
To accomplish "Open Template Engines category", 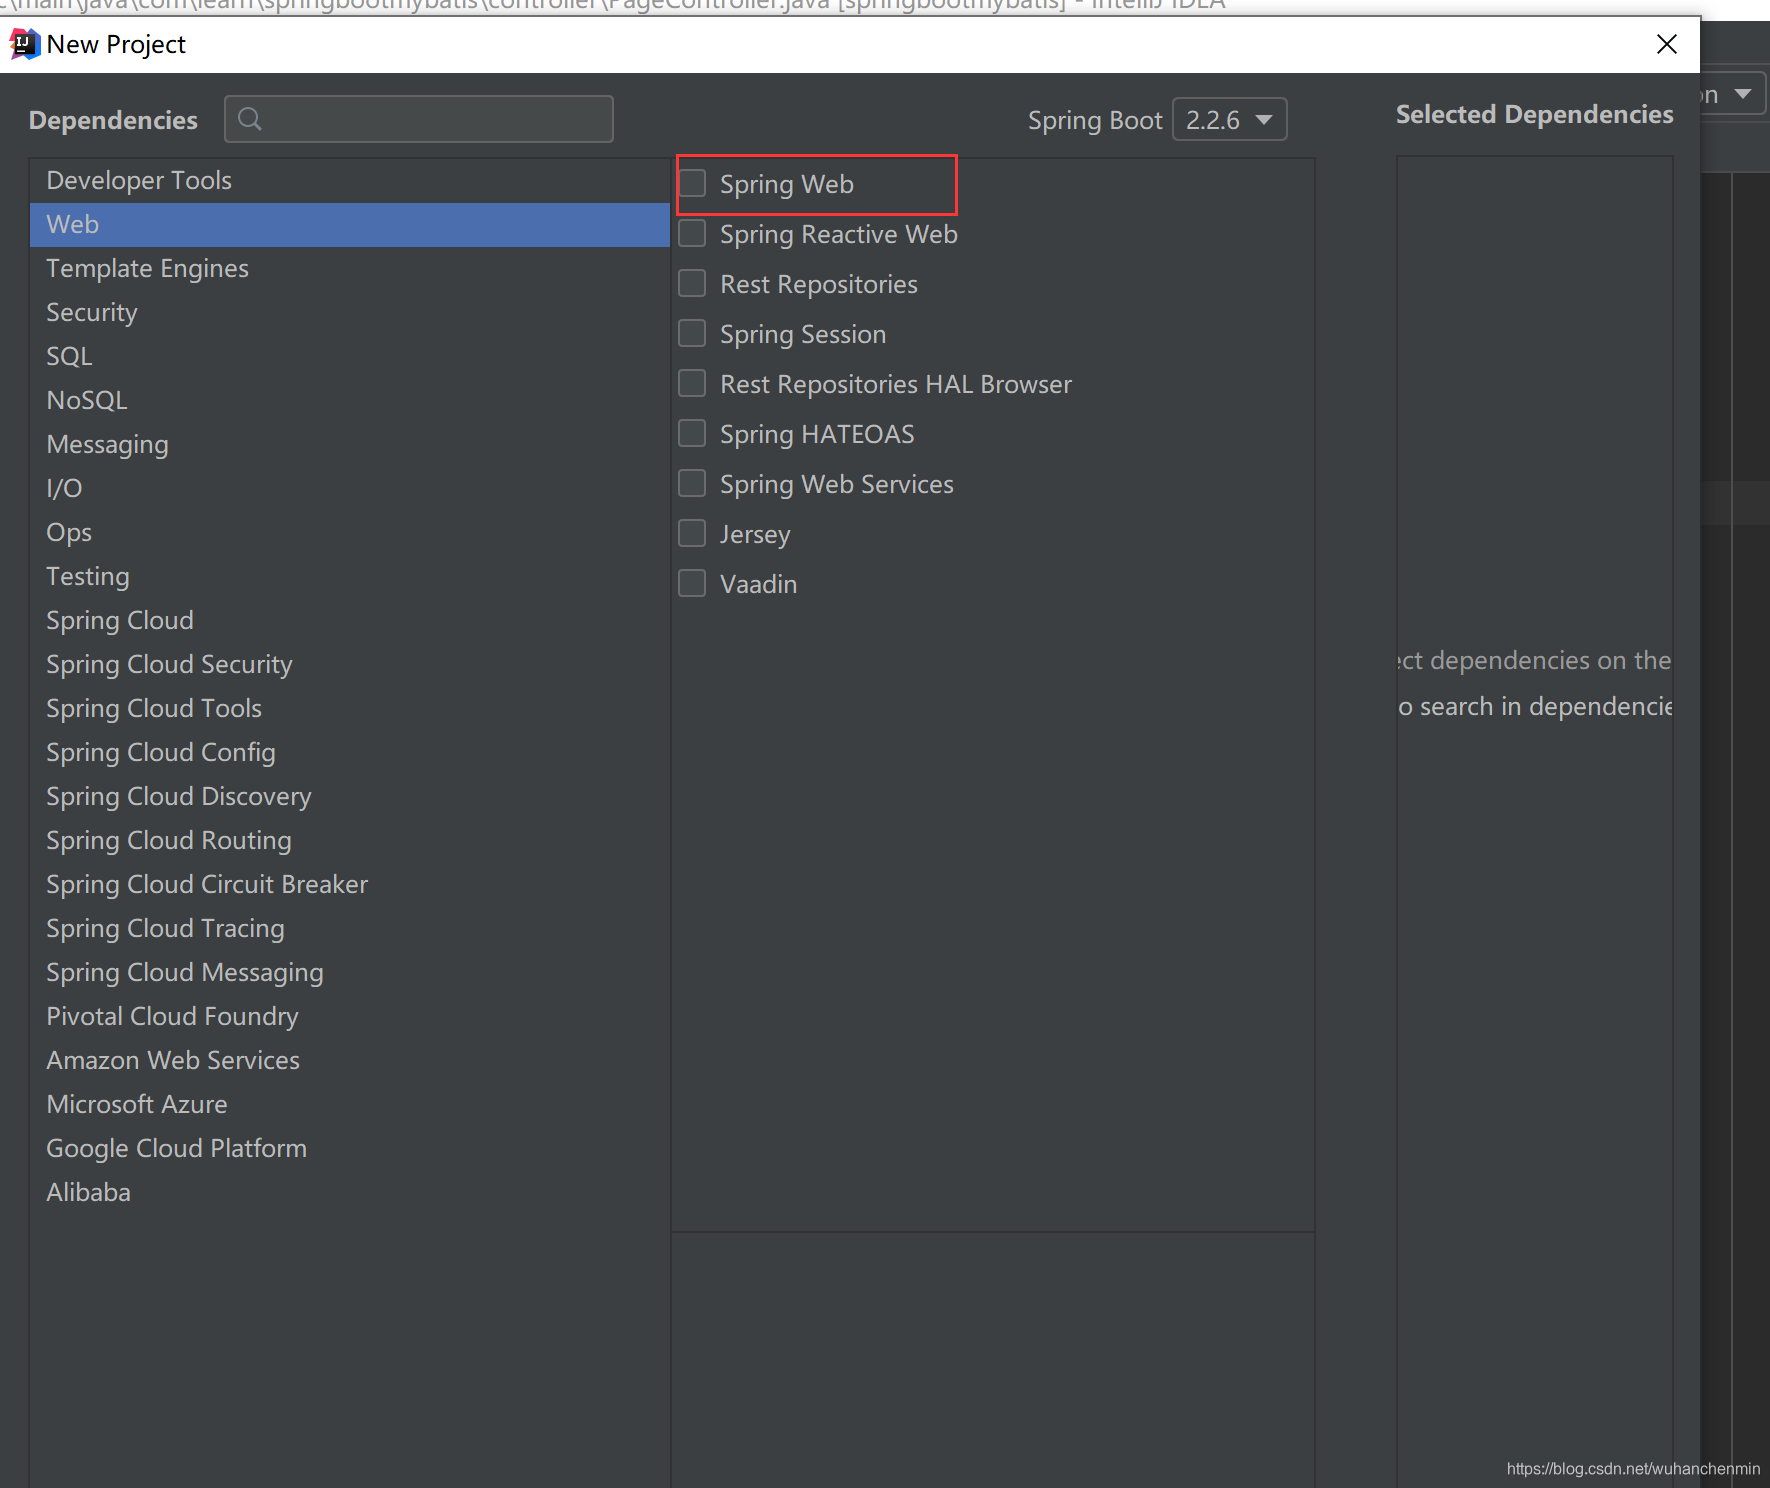I will coord(350,268).
